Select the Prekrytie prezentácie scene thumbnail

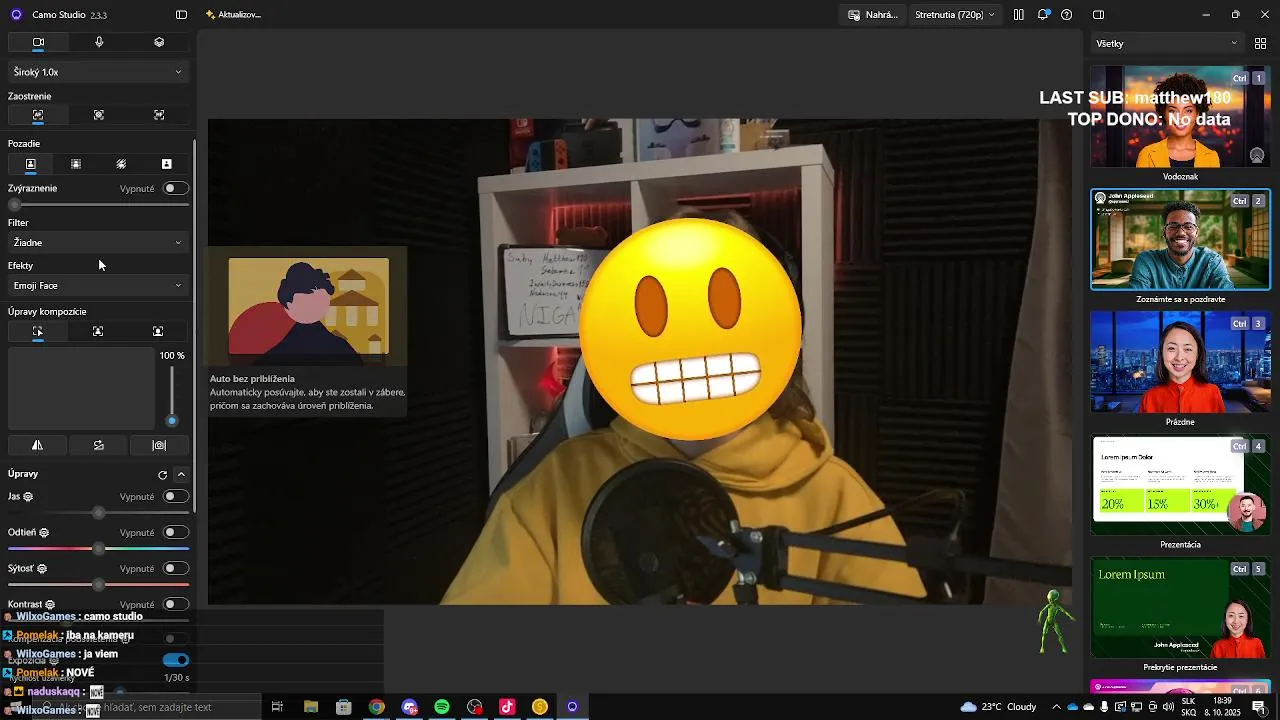1180,608
